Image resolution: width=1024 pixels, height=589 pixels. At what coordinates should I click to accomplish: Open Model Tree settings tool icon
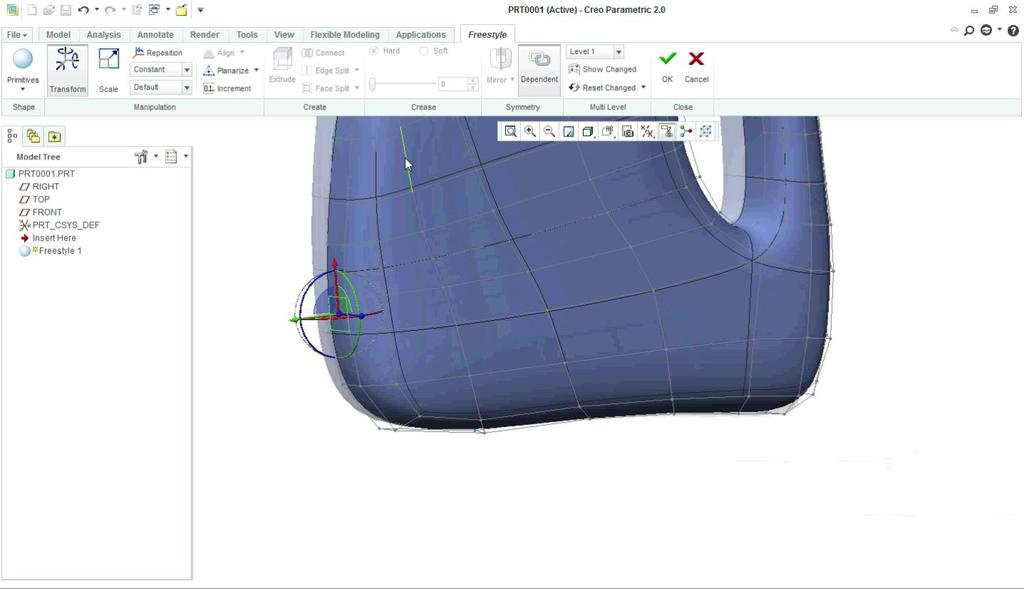[141, 156]
